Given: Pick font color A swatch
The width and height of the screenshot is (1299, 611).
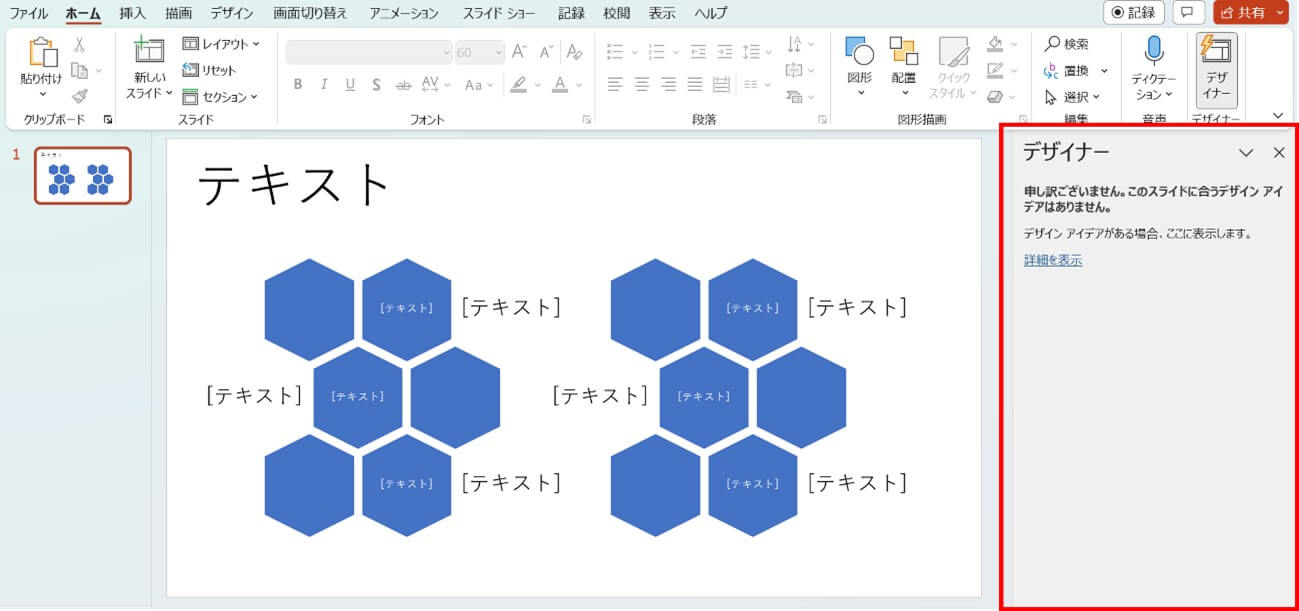Looking at the screenshot, I should 560,85.
